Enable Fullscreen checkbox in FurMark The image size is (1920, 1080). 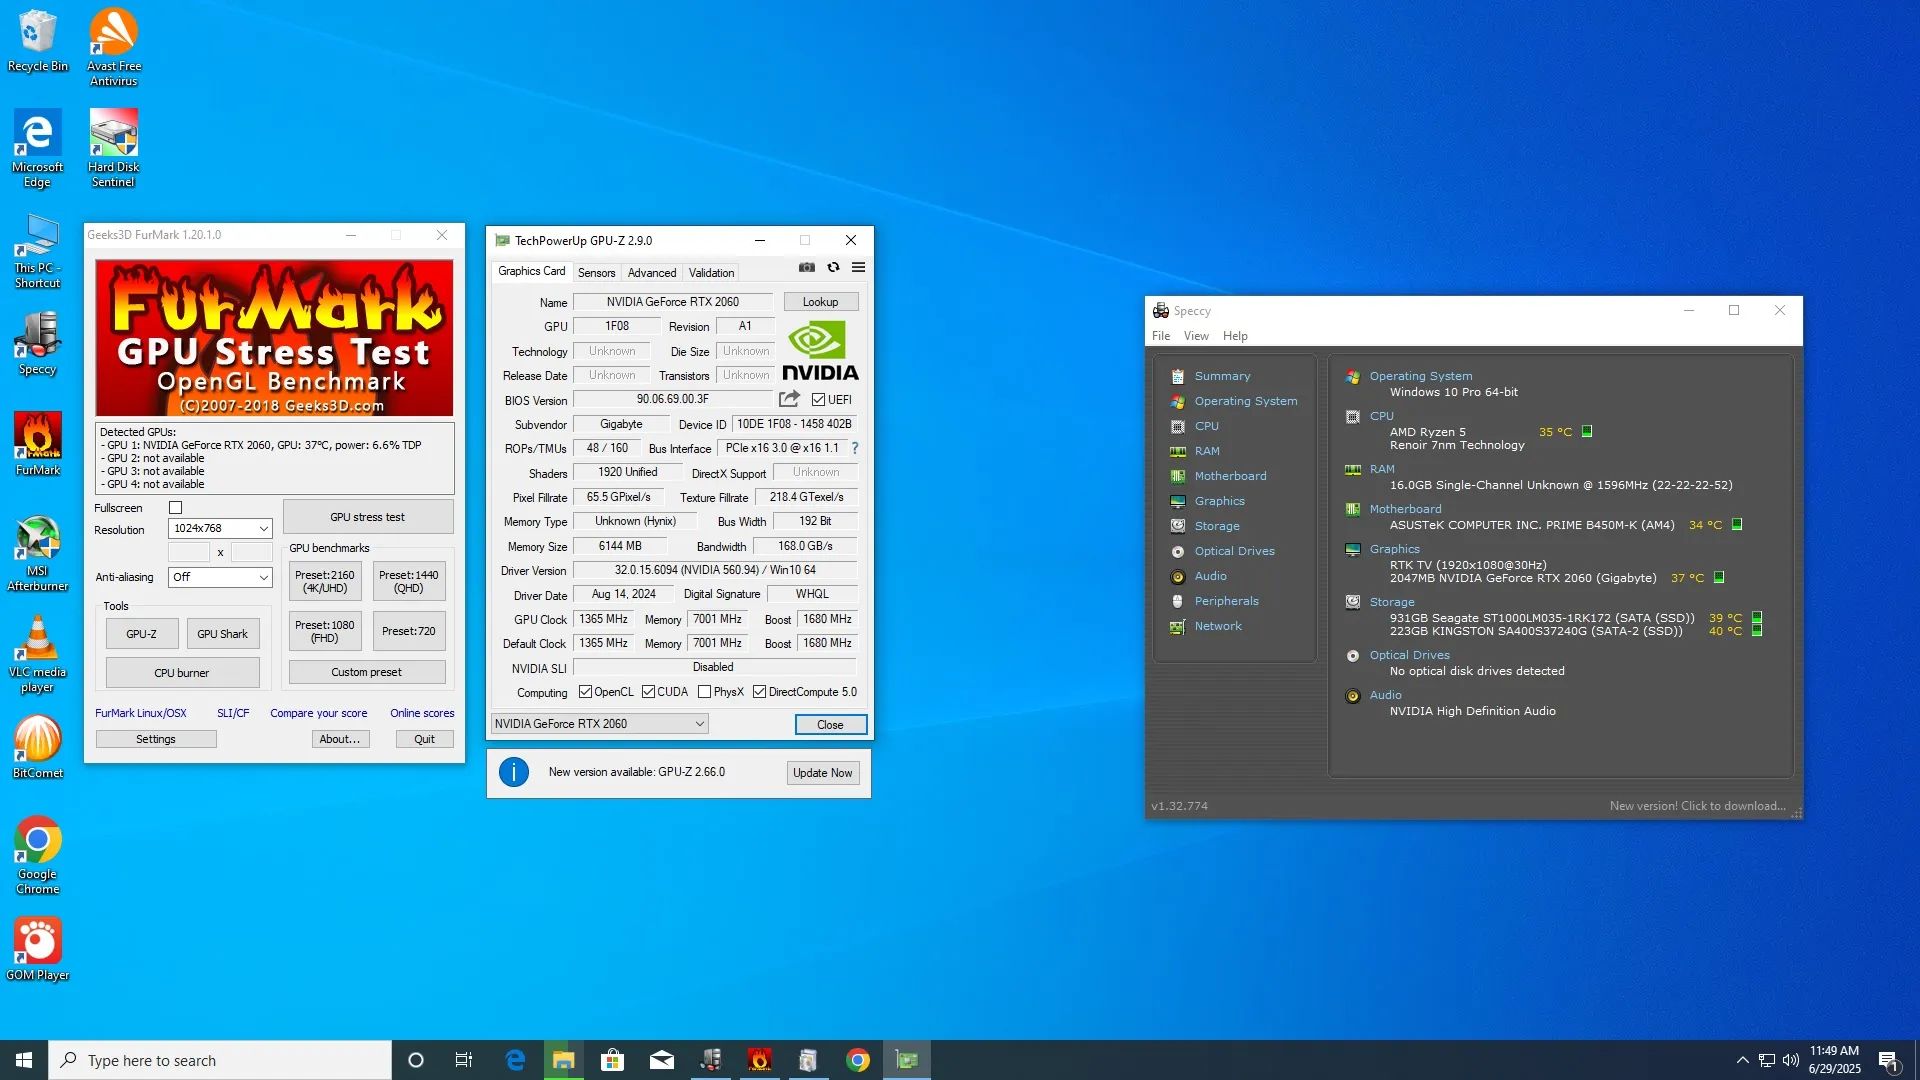[176, 508]
